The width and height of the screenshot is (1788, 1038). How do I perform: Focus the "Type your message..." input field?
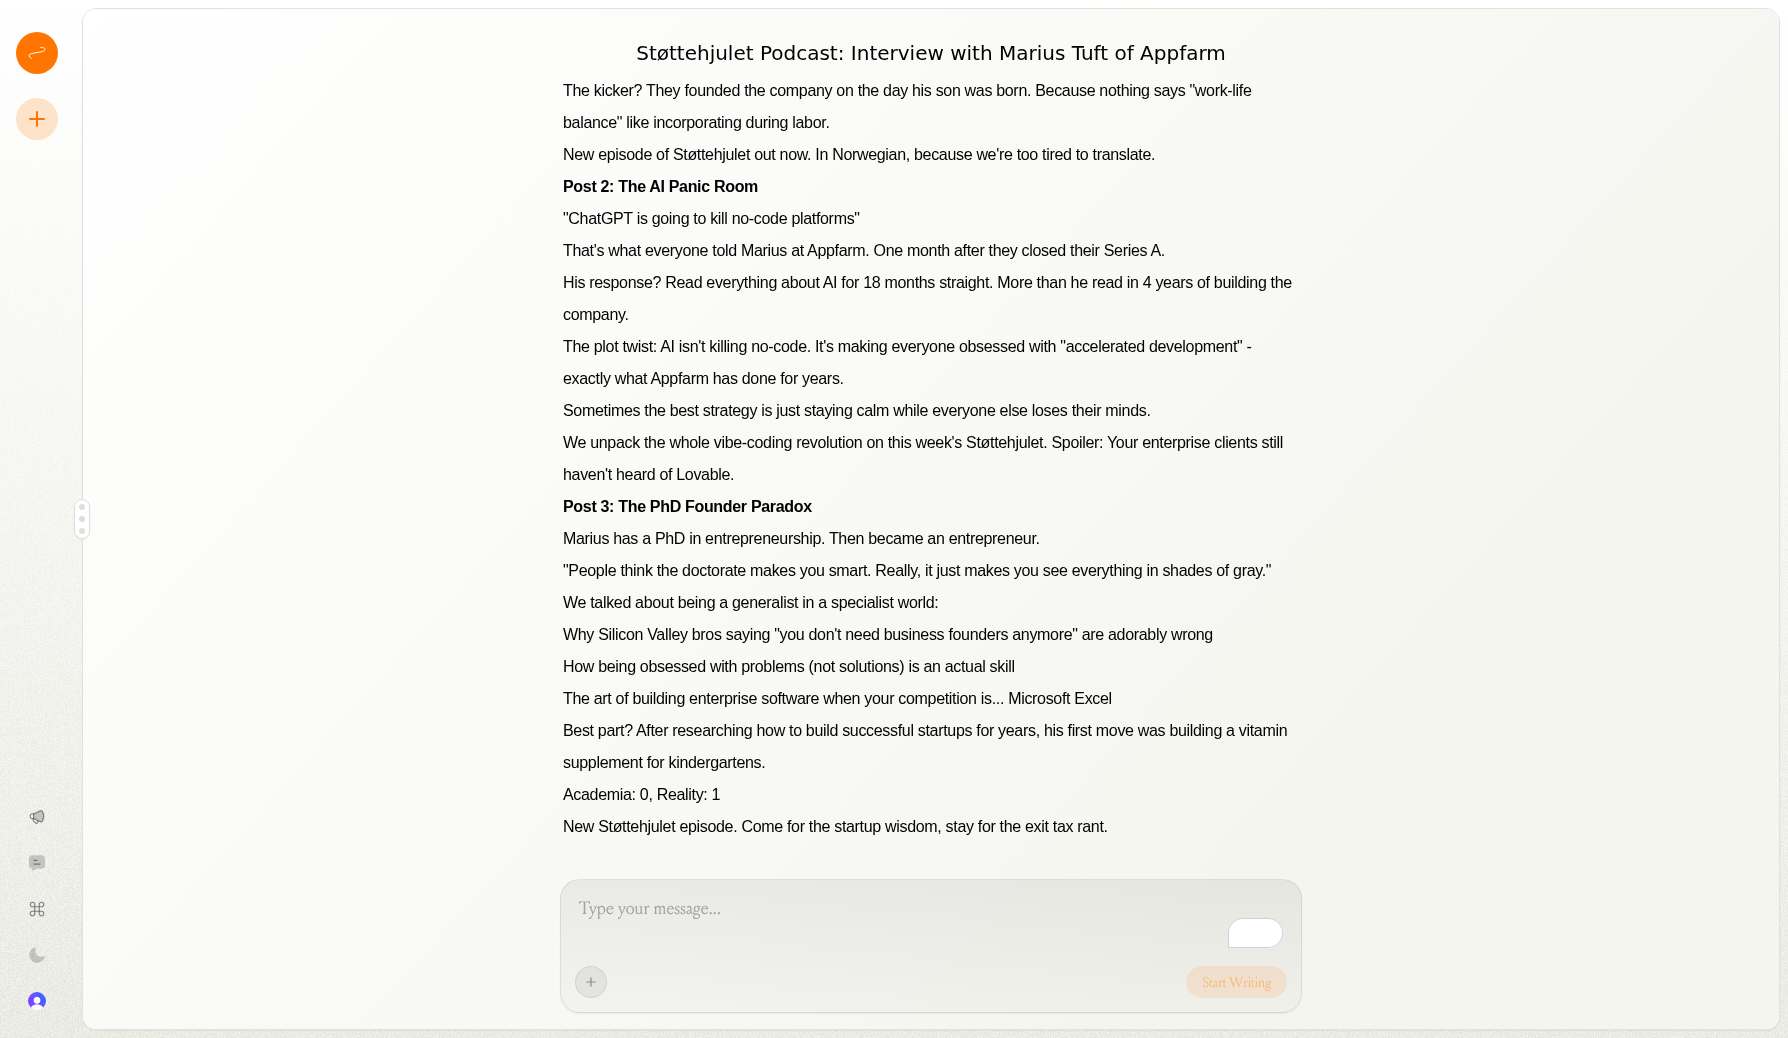tap(900, 909)
